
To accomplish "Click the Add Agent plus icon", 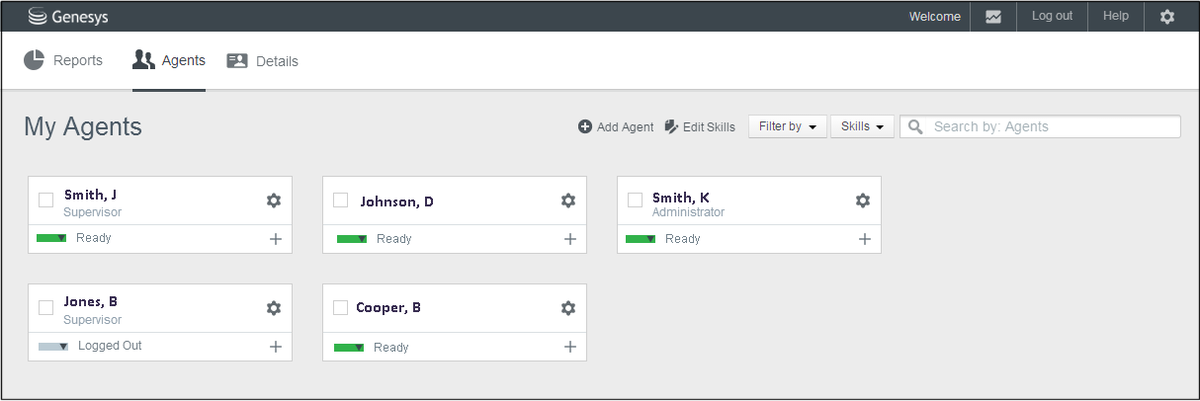I will [585, 127].
